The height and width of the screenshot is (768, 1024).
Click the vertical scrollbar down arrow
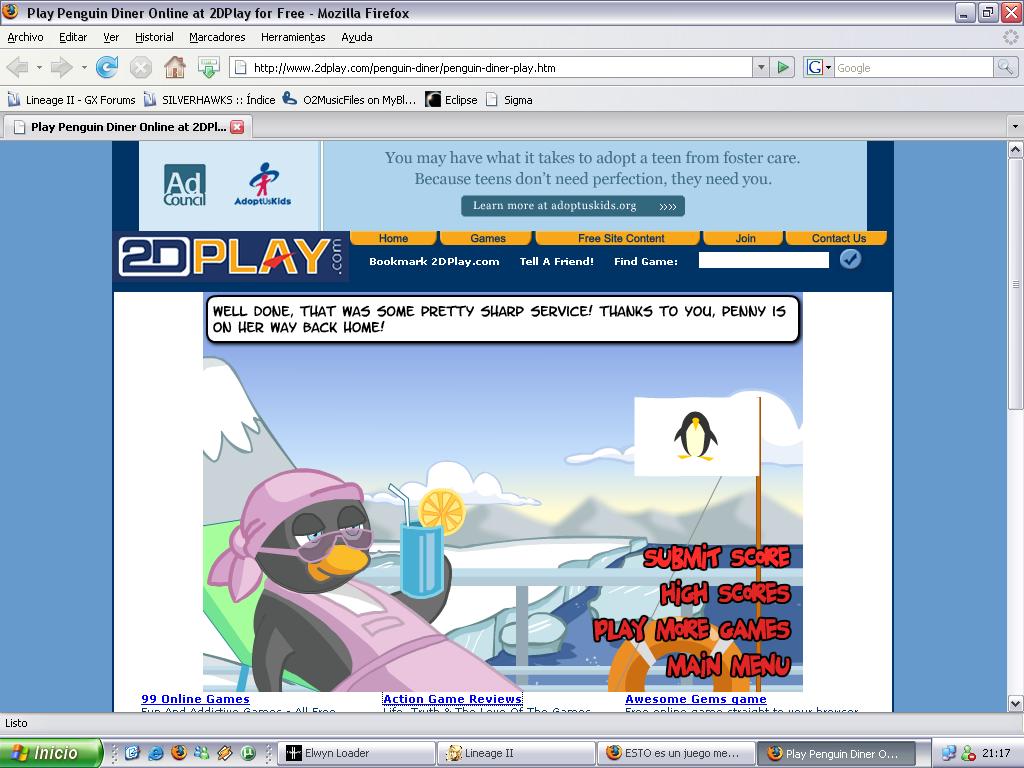click(1016, 703)
